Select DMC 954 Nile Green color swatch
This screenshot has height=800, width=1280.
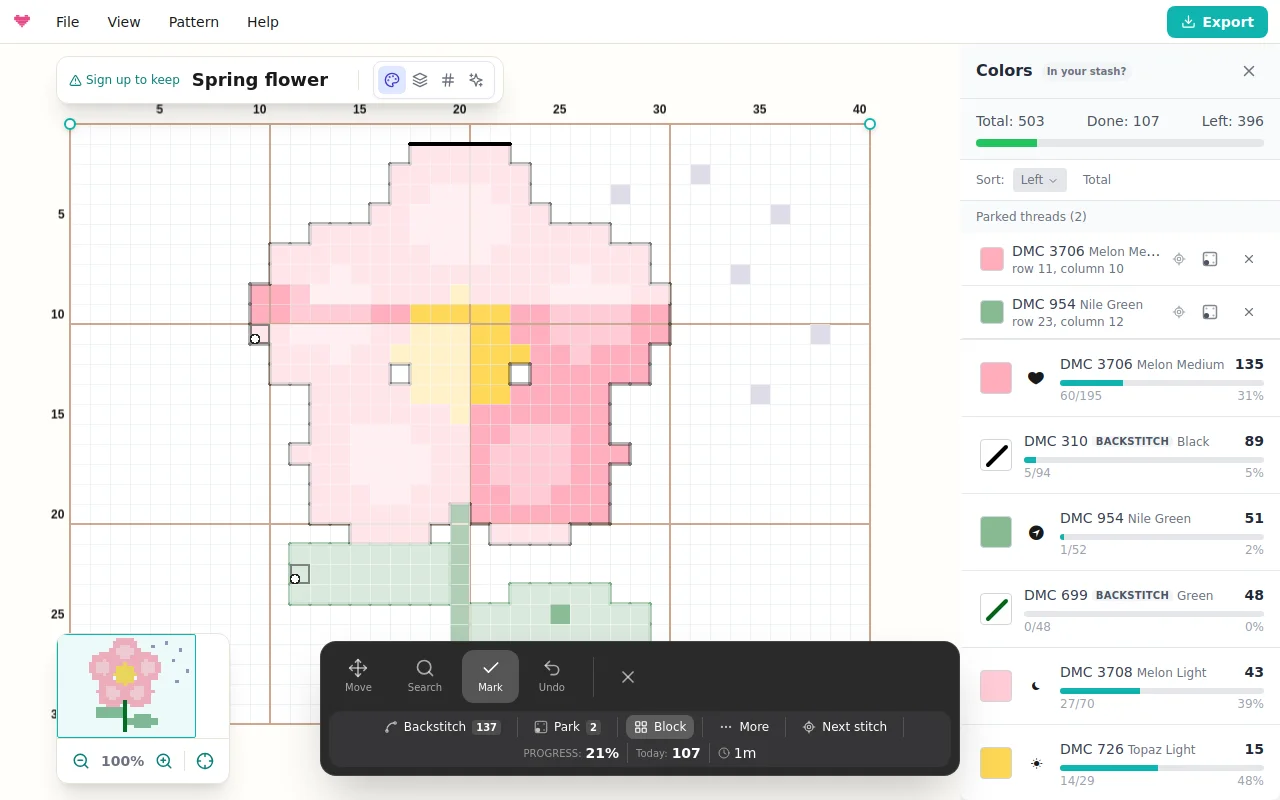tap(996, 532)
